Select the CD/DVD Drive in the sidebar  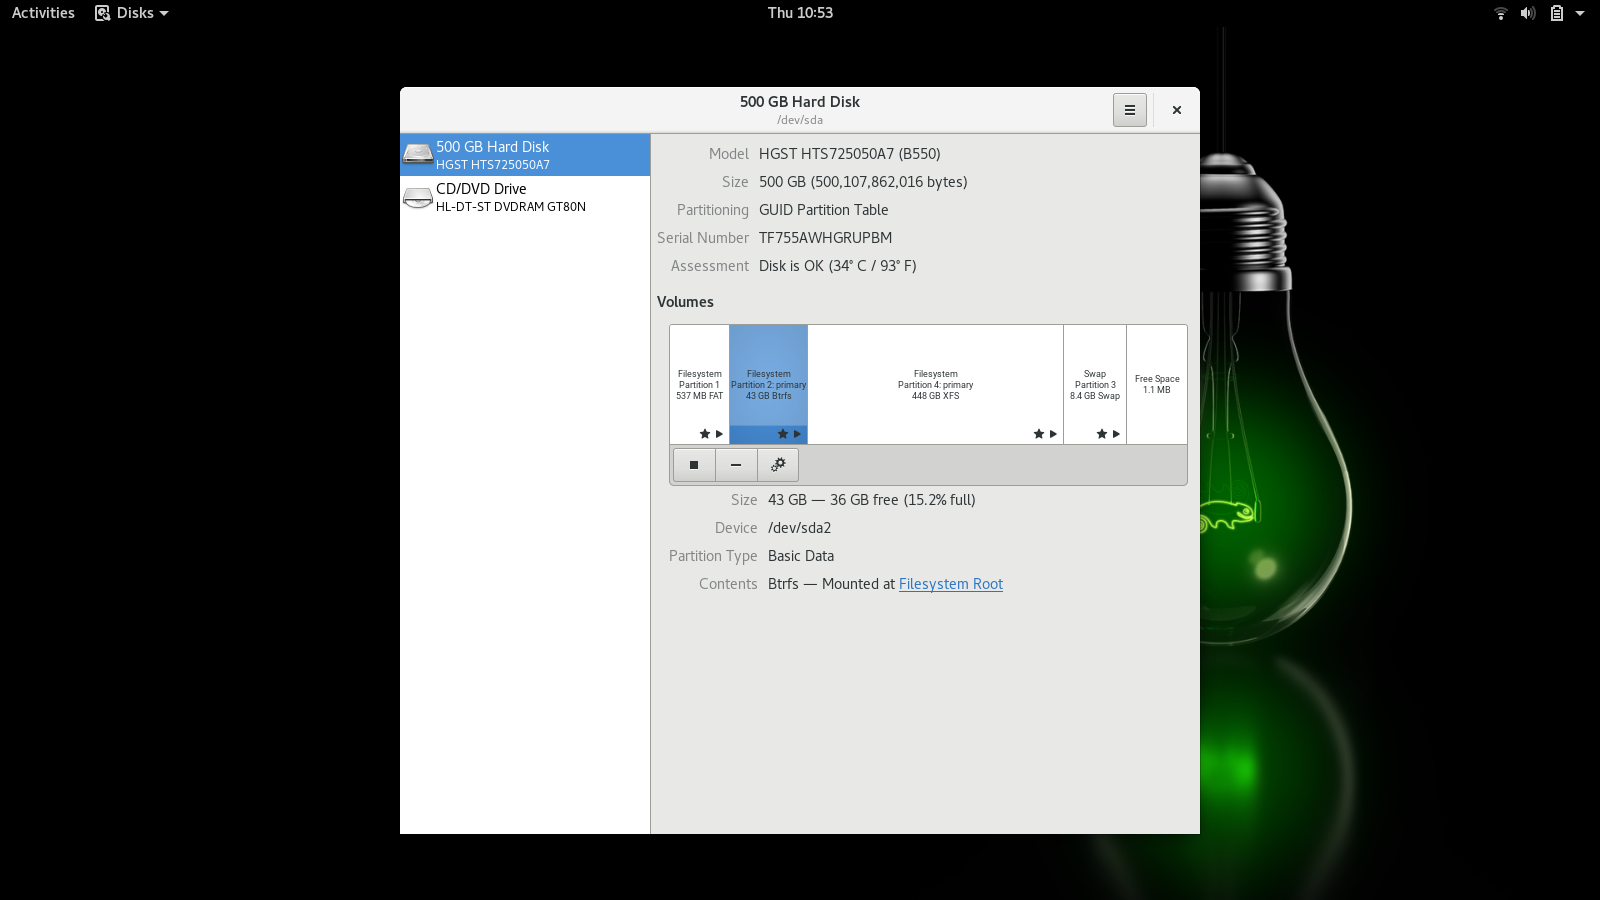[525, 197]
